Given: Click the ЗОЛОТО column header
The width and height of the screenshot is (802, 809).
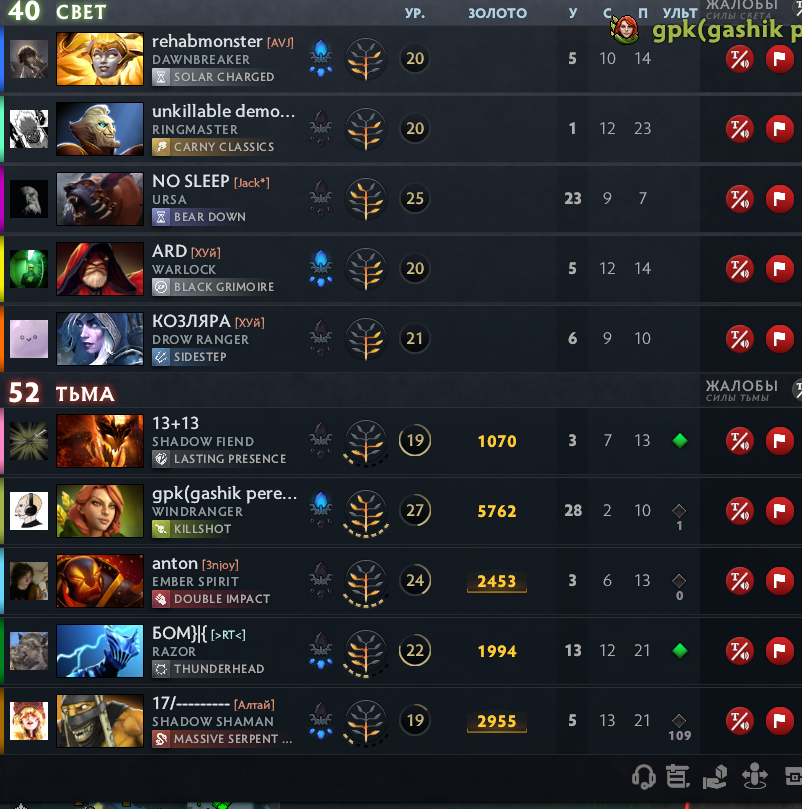Looking at the screenshot, I should click(x=497, y=13).
